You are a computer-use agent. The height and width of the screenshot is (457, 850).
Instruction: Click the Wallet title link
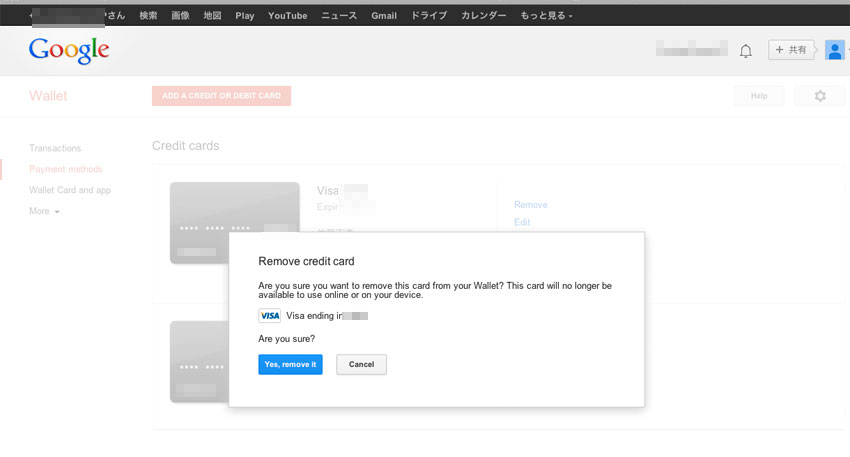(48, 96)
